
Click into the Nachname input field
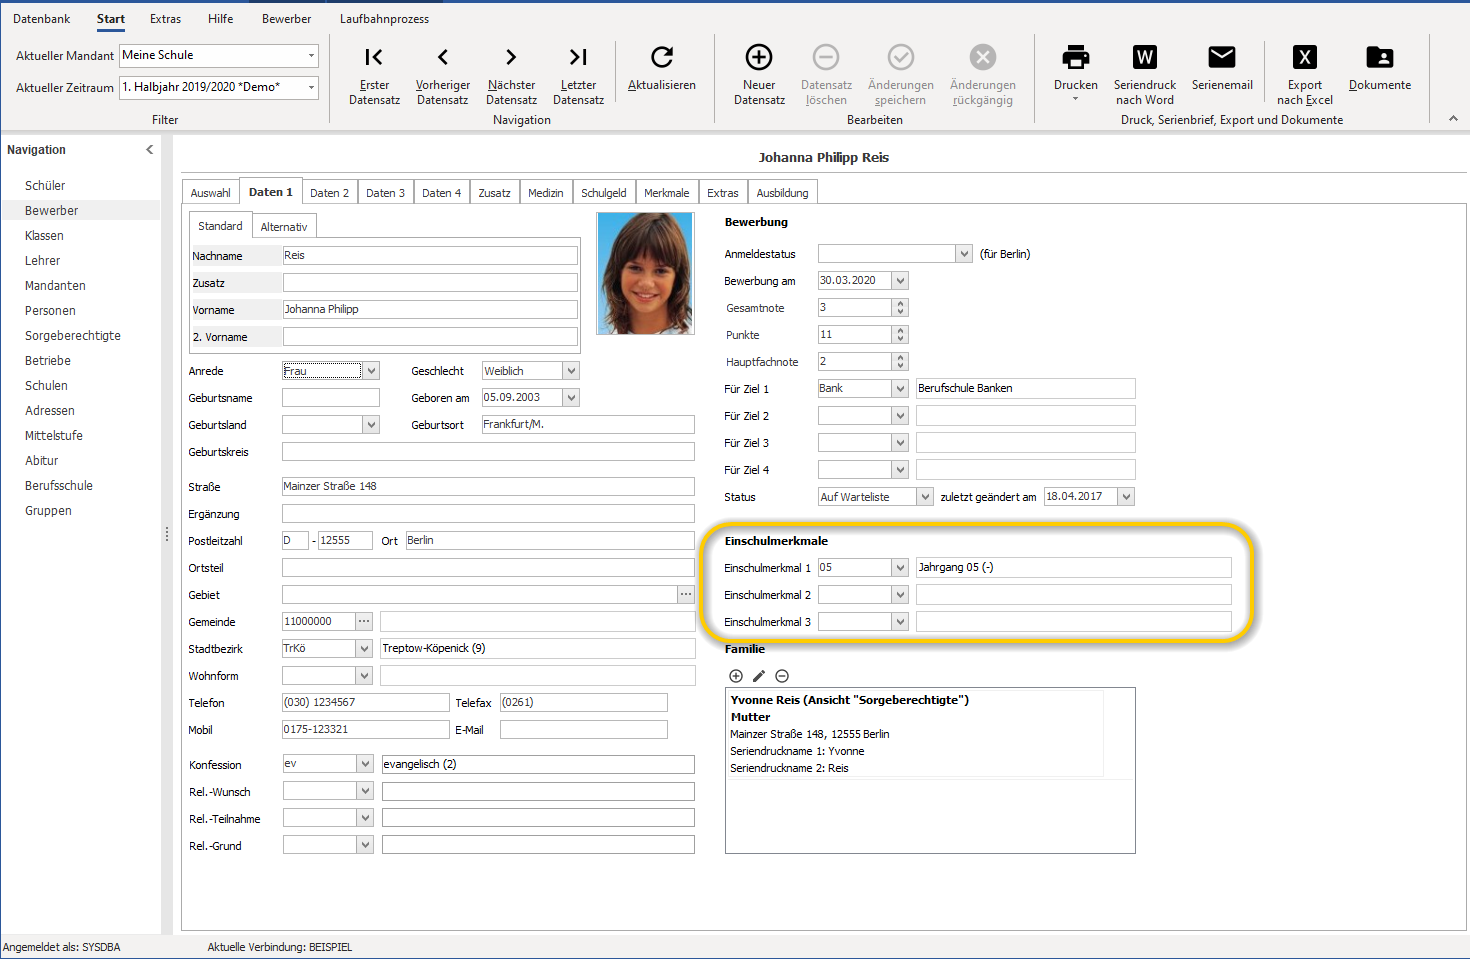pyautogui.click(x=430, y=255)
